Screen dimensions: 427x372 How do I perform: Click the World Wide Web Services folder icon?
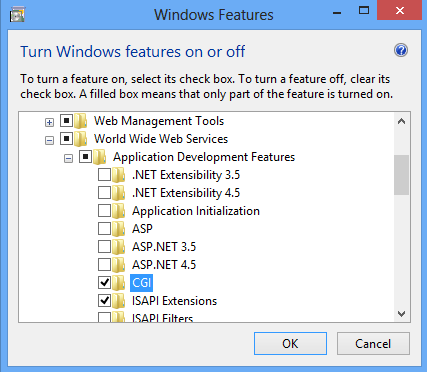(81, 139)
